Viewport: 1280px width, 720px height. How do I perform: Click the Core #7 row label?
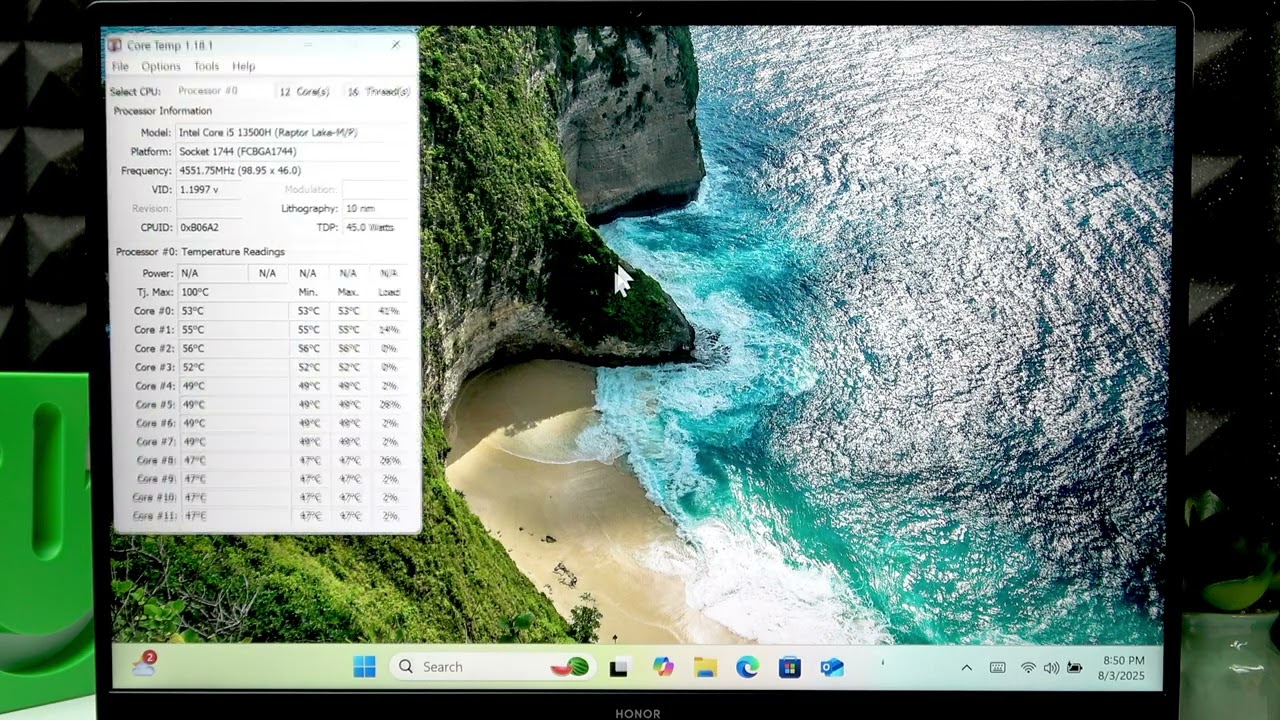click(x=155, y=441)
